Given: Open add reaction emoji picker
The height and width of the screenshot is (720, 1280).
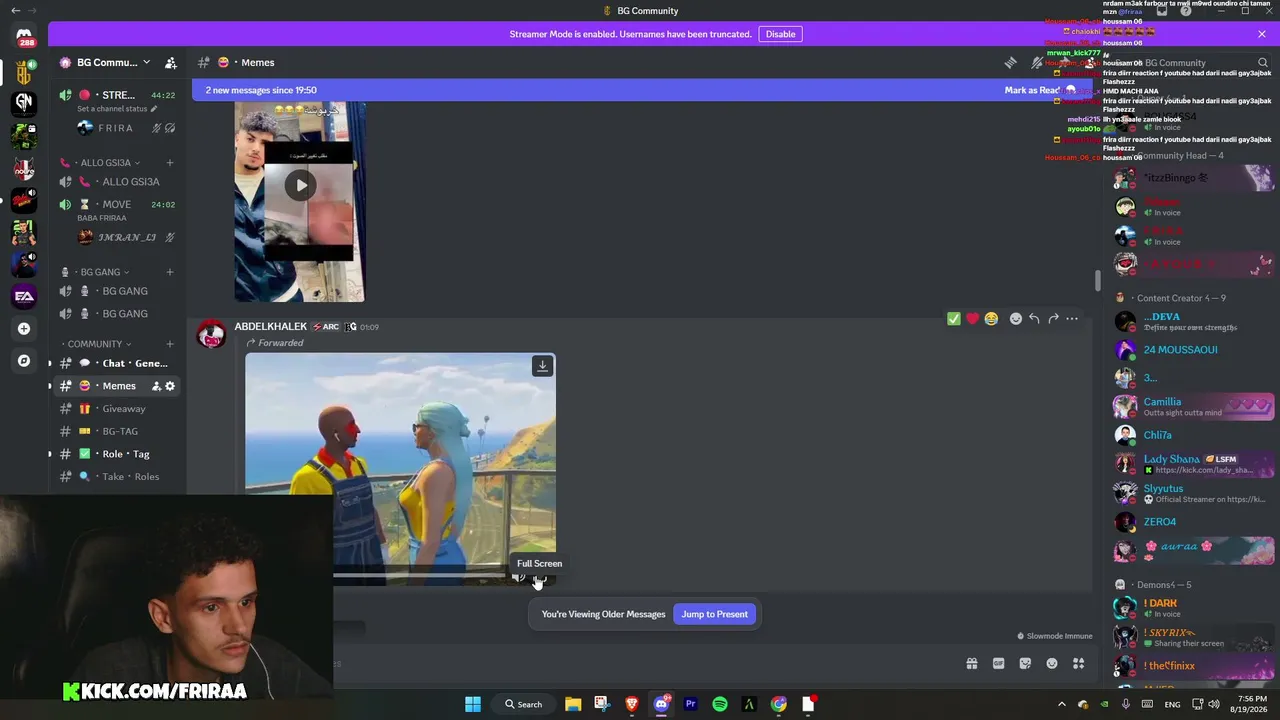Looking at the screenshot, I should [1015, 319].
